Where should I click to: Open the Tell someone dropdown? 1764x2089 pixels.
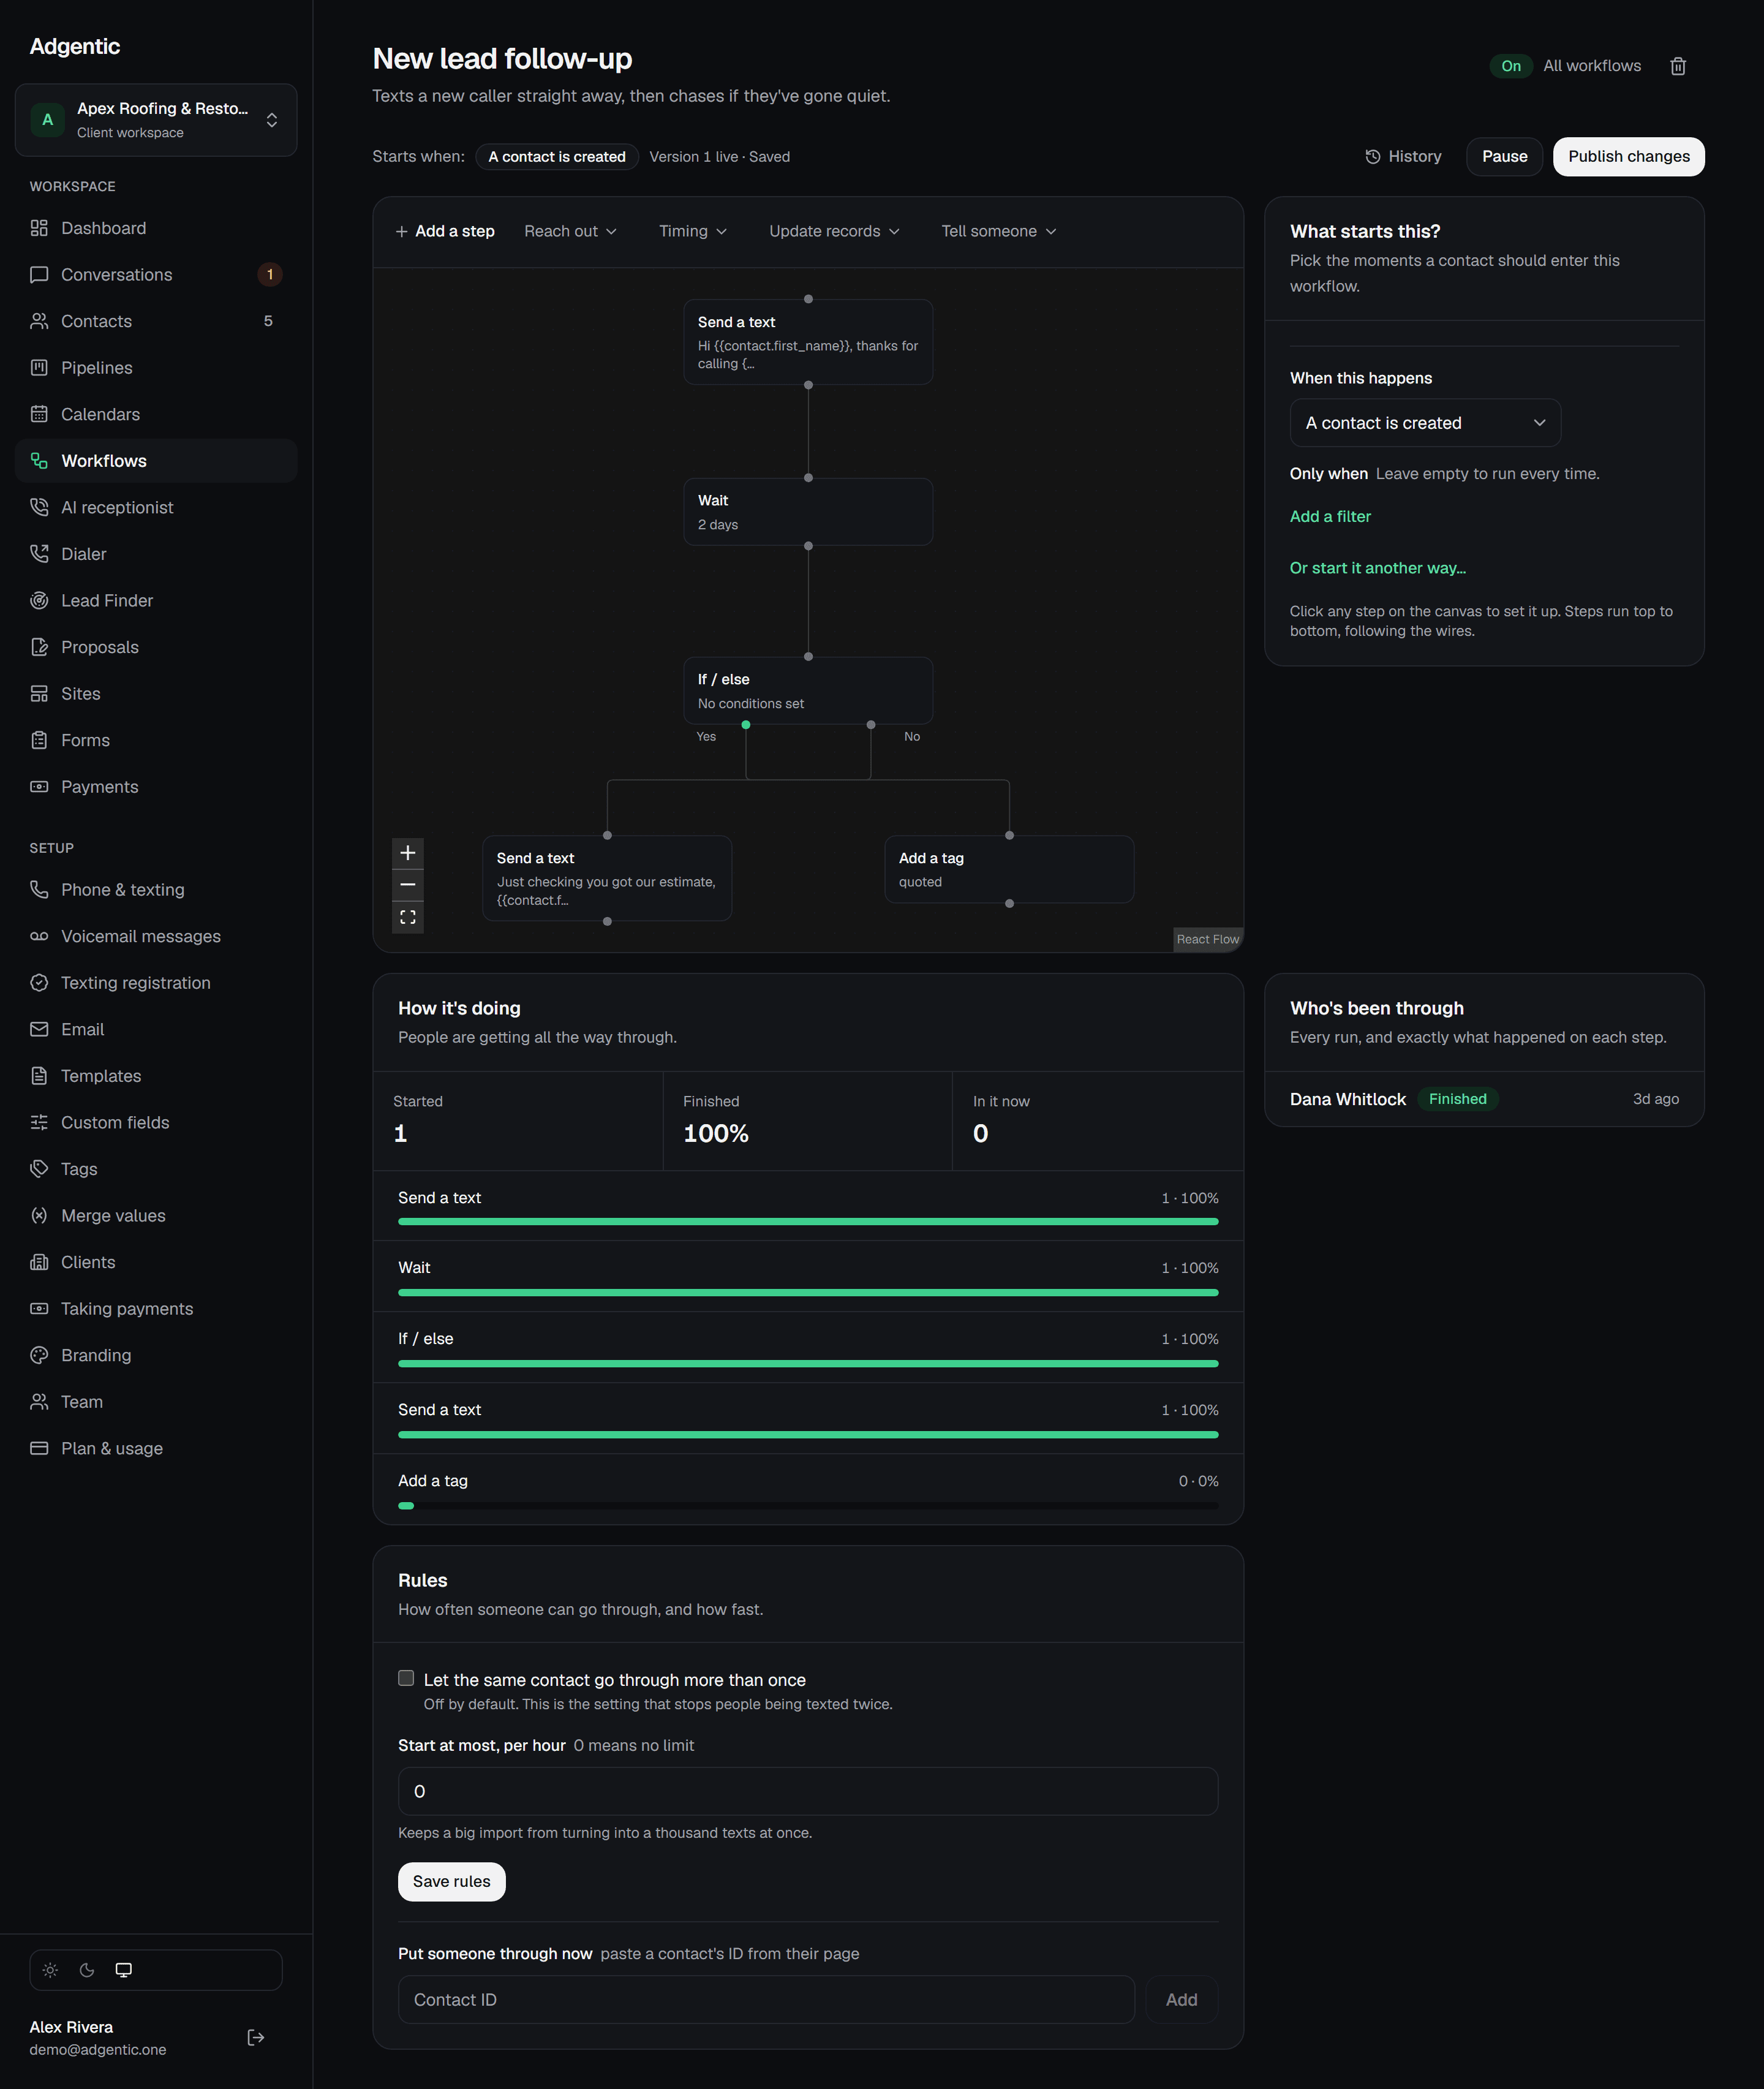pos(998,232)
